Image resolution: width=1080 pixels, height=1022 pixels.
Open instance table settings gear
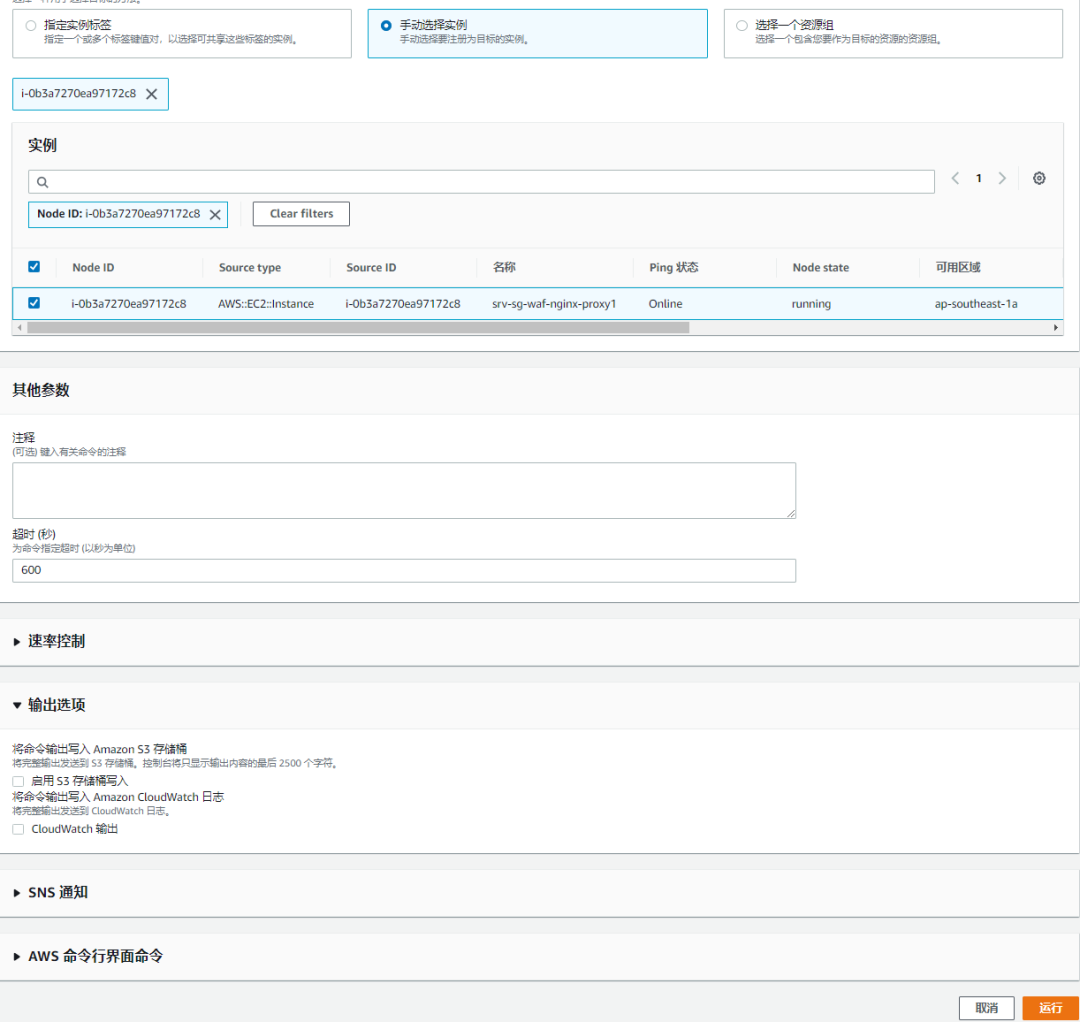(x=1039, y=179)
